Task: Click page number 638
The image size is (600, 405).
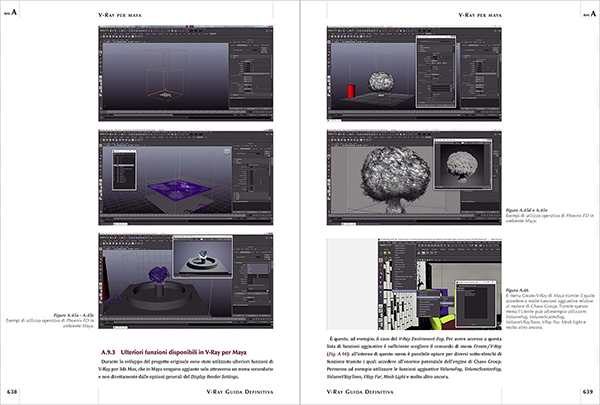Action: coord(12,392)
